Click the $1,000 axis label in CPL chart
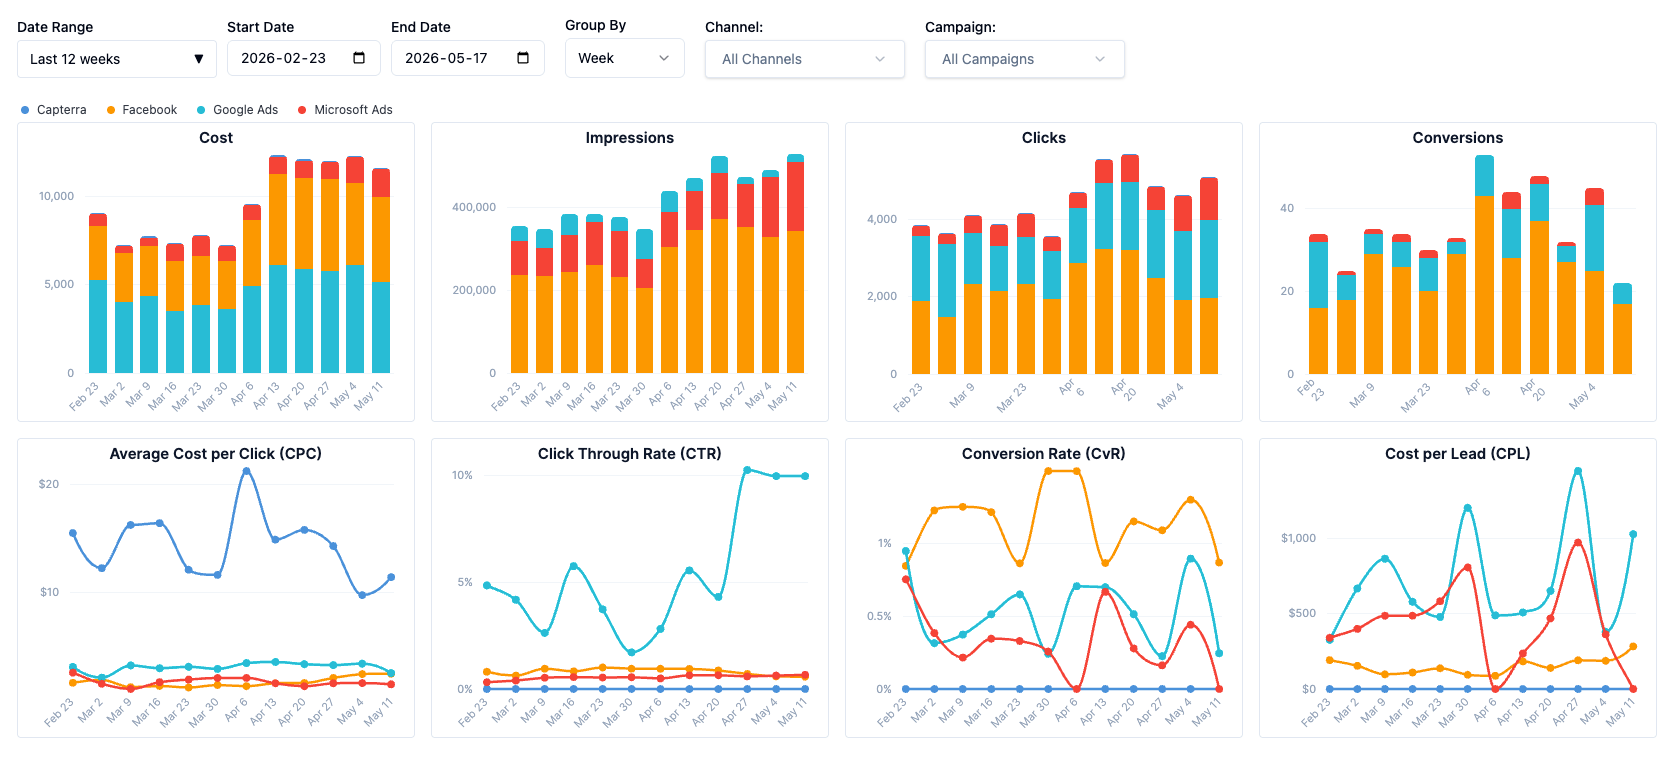Viewport: 1667px width, 766px height. pyautogui.click(x=1298, y=538)
